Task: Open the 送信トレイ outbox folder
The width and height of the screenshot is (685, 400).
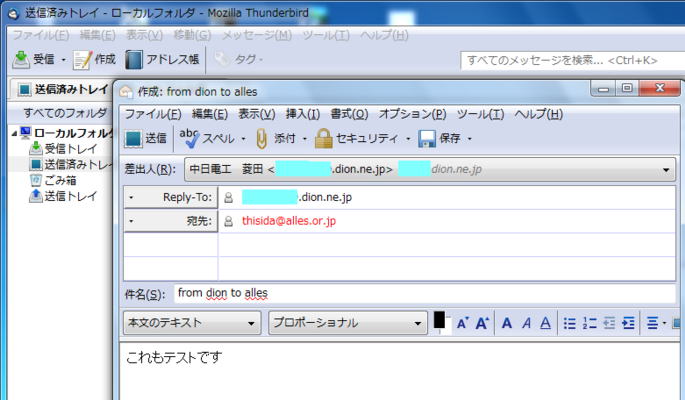Action: click(63, 196)
